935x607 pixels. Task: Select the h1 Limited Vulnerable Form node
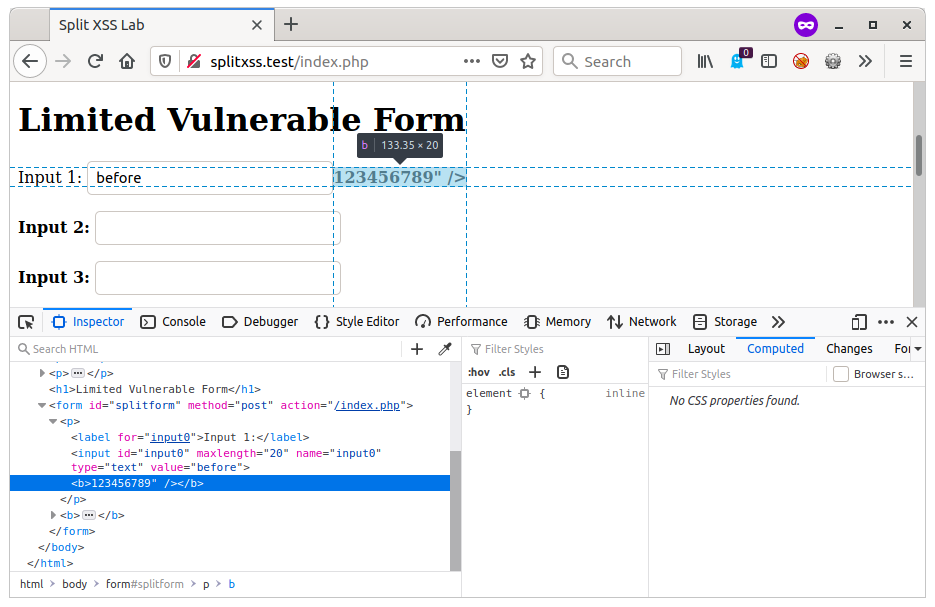(x=155, y=389)
